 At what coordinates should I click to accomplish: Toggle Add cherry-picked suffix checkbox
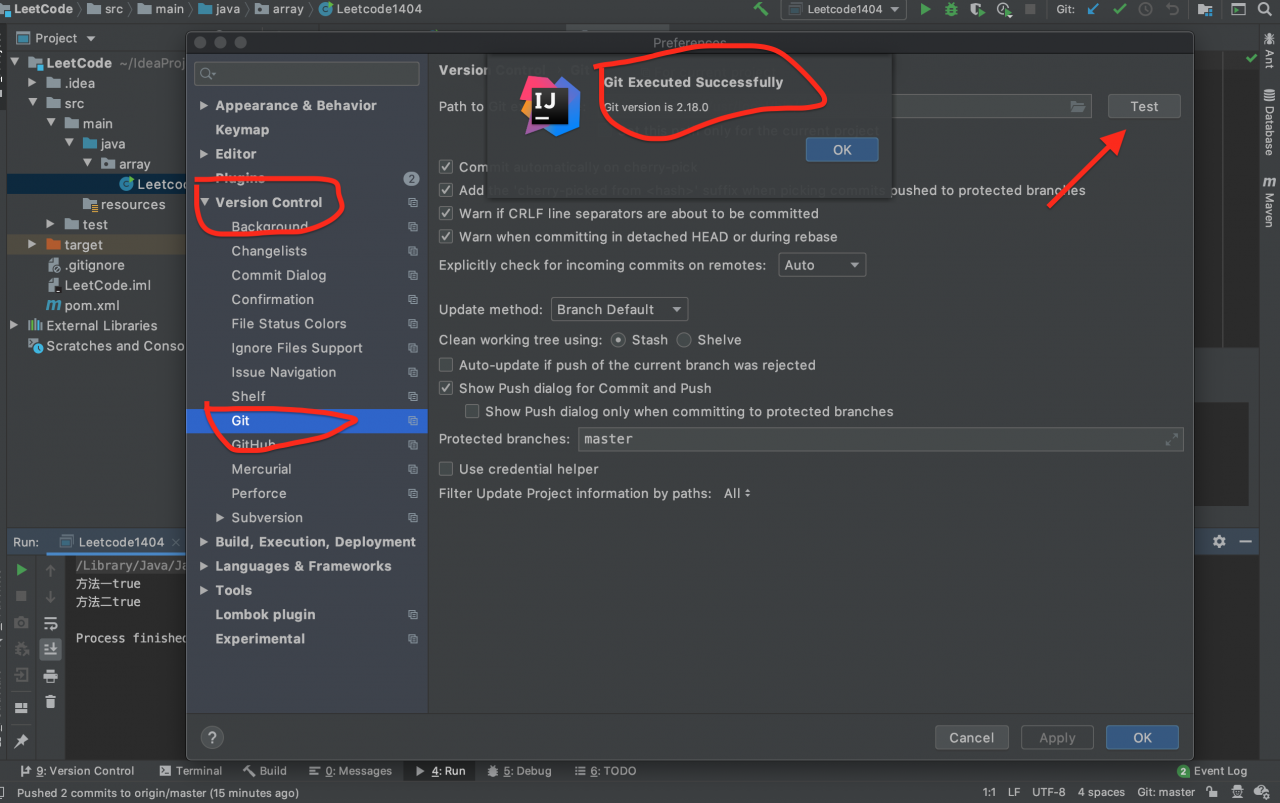click(x=447, y=190)
